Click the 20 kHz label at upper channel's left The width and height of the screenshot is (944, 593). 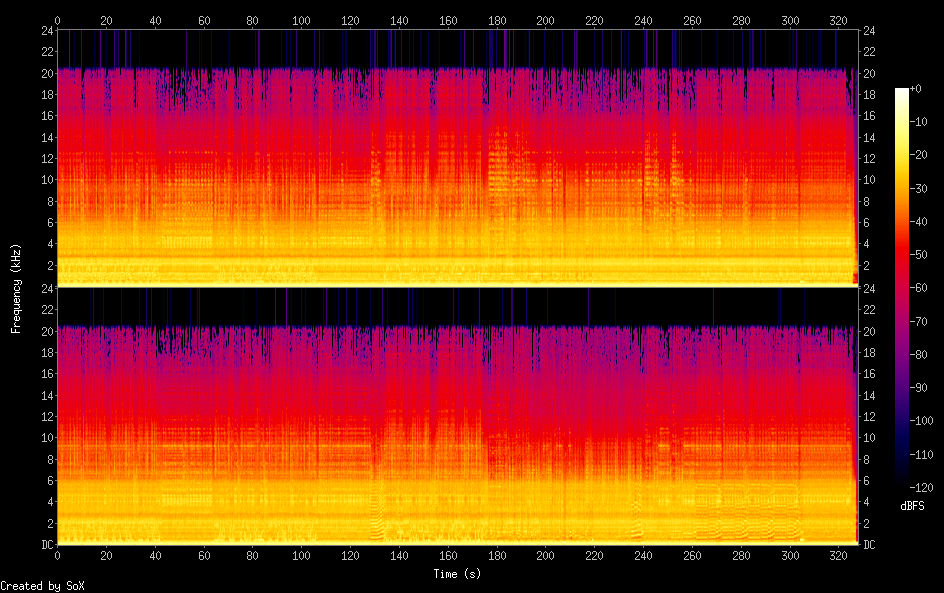tap(44, 74)
